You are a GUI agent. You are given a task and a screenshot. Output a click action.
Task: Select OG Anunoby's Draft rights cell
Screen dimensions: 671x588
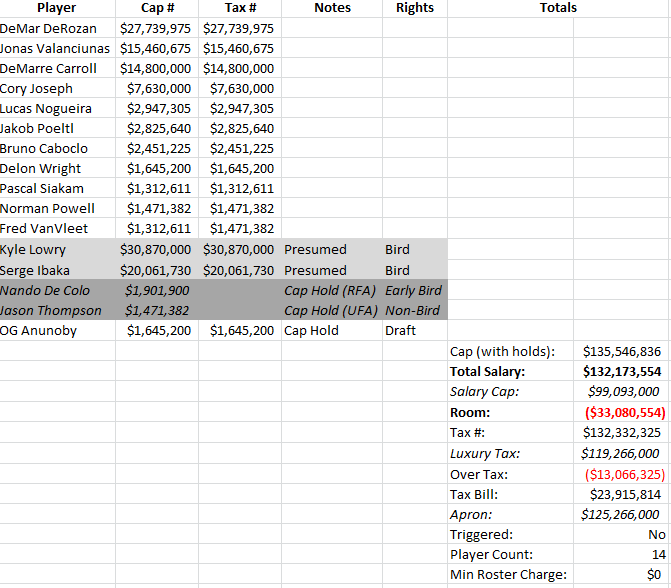coord(414,331)
